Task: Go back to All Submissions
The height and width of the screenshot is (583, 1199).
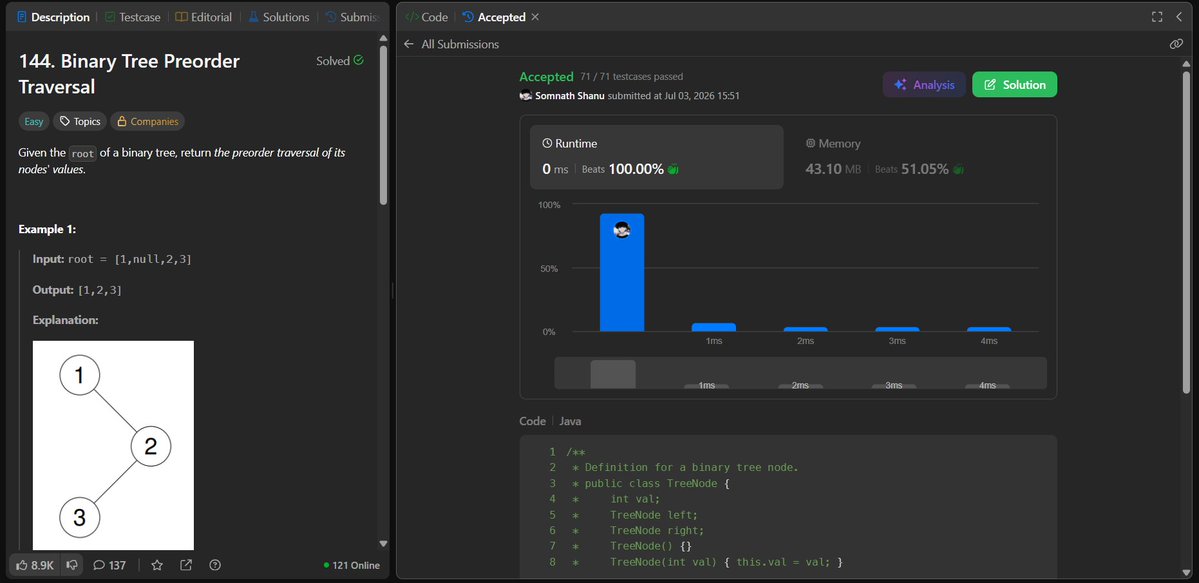Action: pyautogui.click(x=460, y=44)
